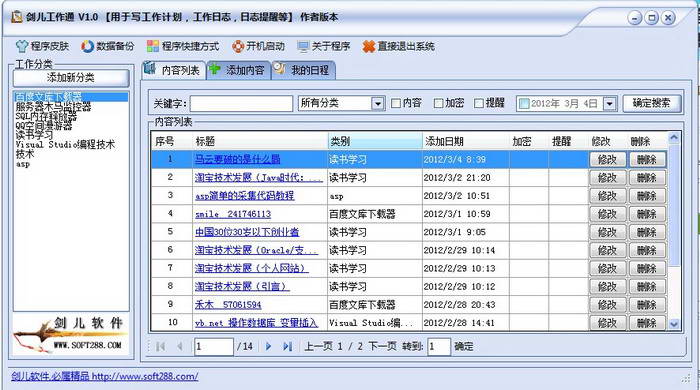This screenshot has height=390, width=700.
Task: Select 服务器木马监控器 category
Action: tap(53, 106)
